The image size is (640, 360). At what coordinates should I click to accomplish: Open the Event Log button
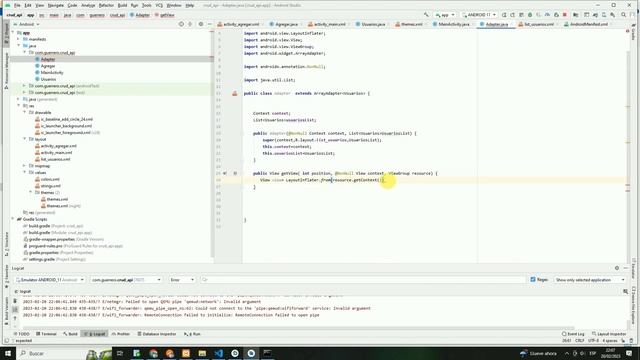(573, 334)
